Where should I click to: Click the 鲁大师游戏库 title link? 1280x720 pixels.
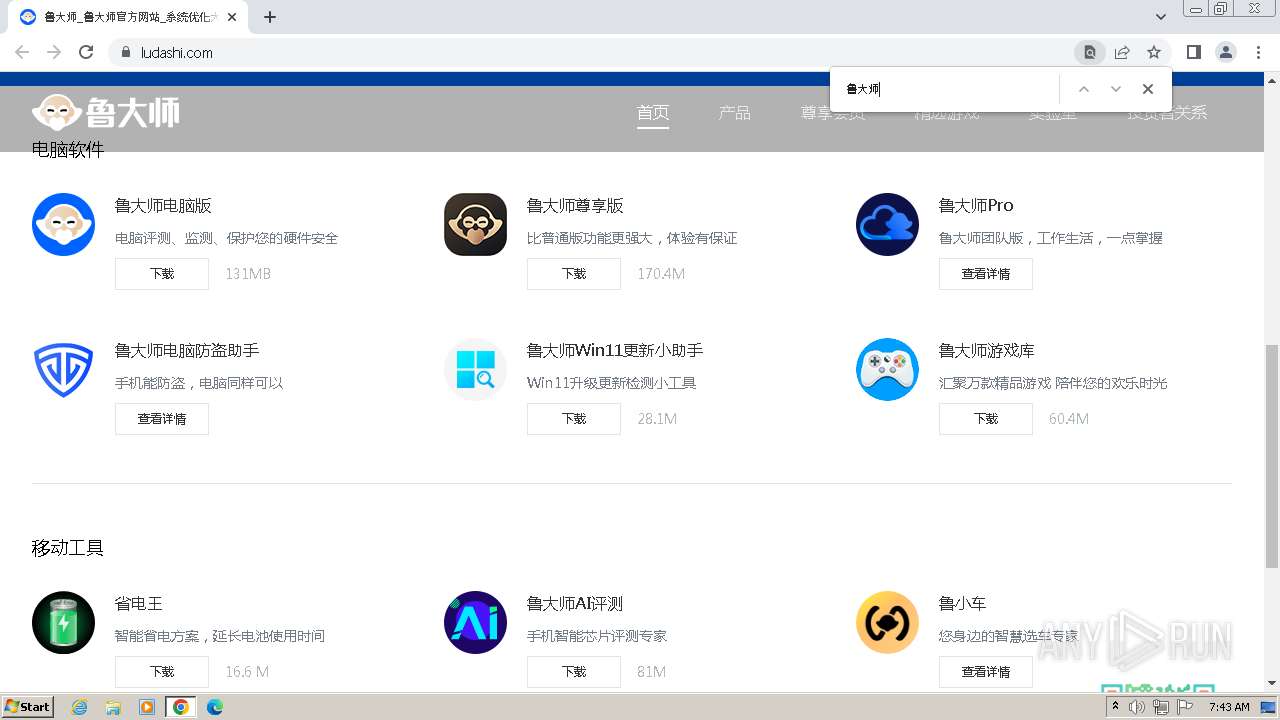[x=987, y=351]
